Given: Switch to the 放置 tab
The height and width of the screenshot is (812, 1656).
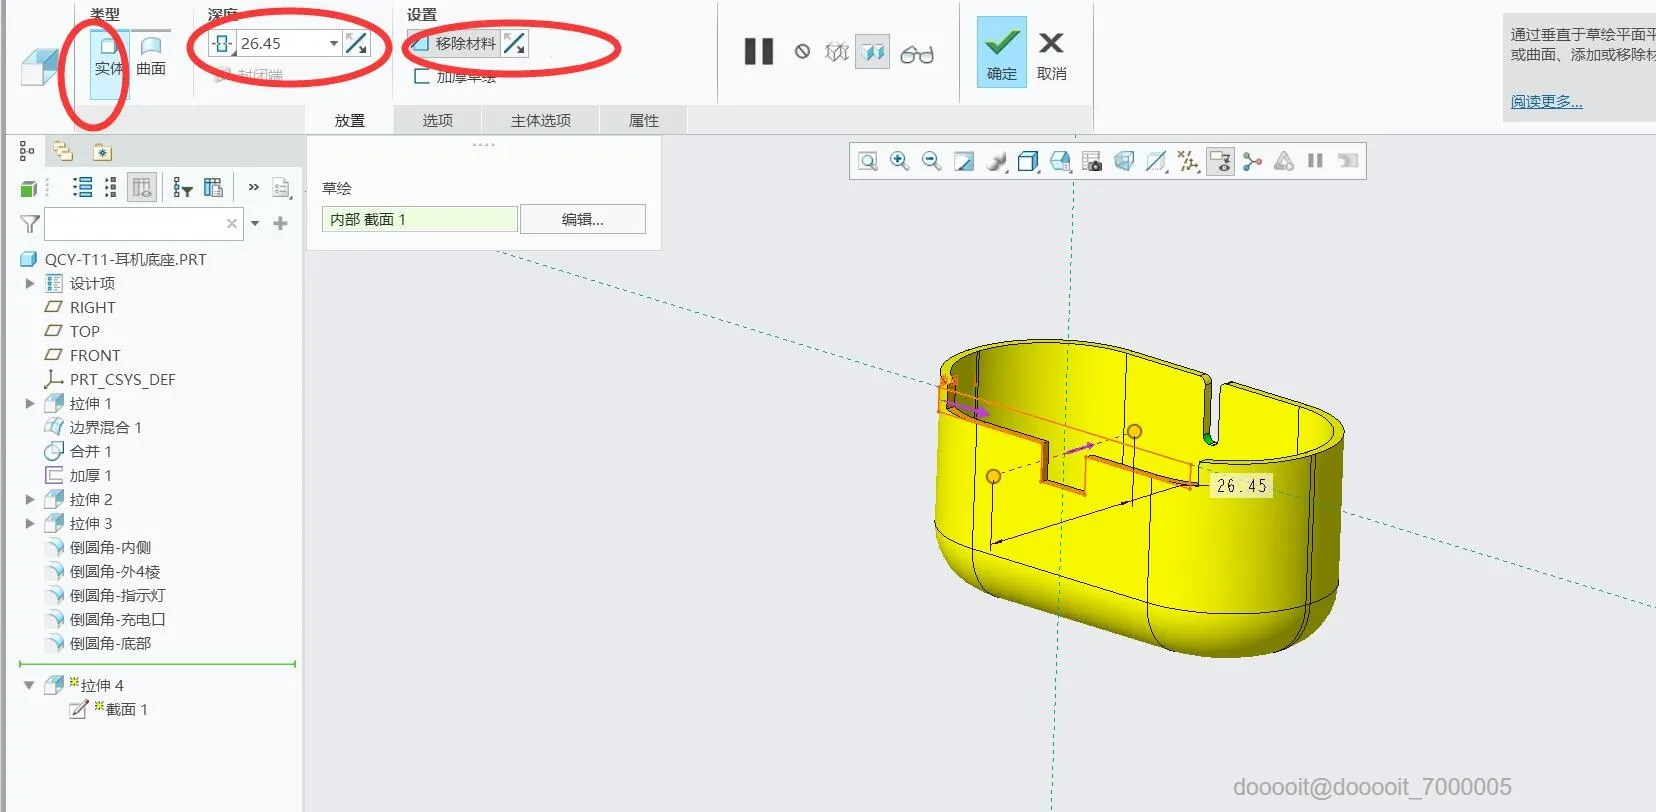Looking at the screenshot, I should click(349, 120).
